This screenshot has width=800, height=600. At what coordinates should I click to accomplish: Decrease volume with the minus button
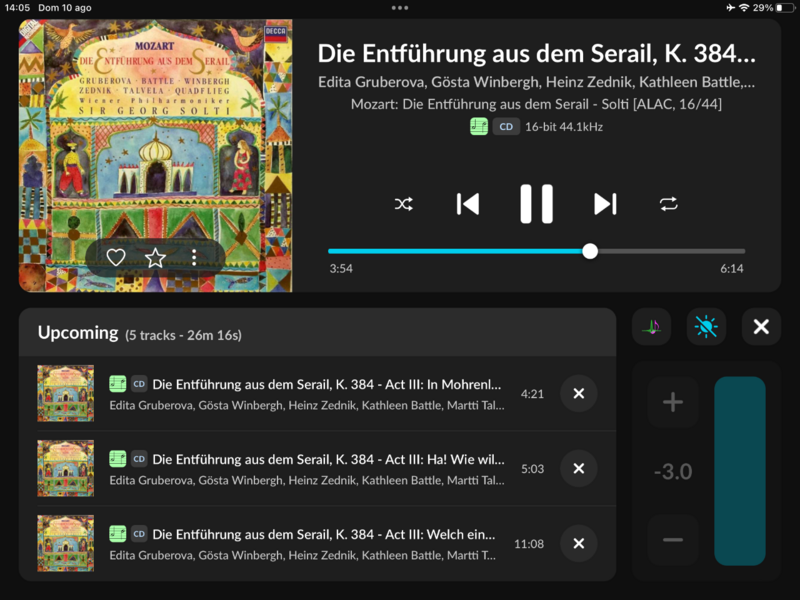673,540
